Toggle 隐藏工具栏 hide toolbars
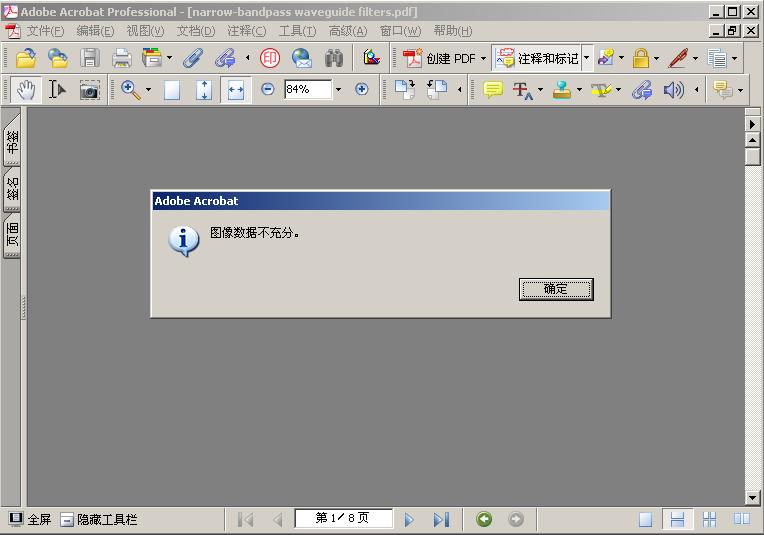The image size is (764, 535). (99, 519)
